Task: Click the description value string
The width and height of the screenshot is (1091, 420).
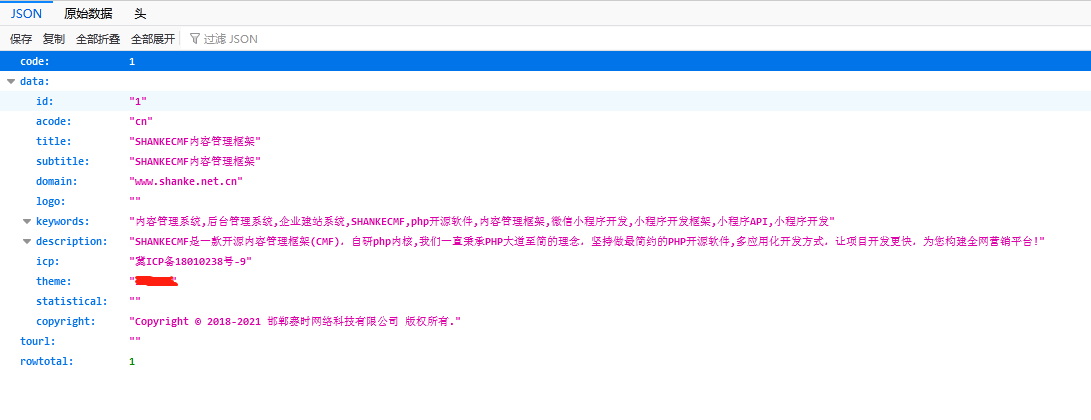Action: pyautogui.click(x=587, y=242)
